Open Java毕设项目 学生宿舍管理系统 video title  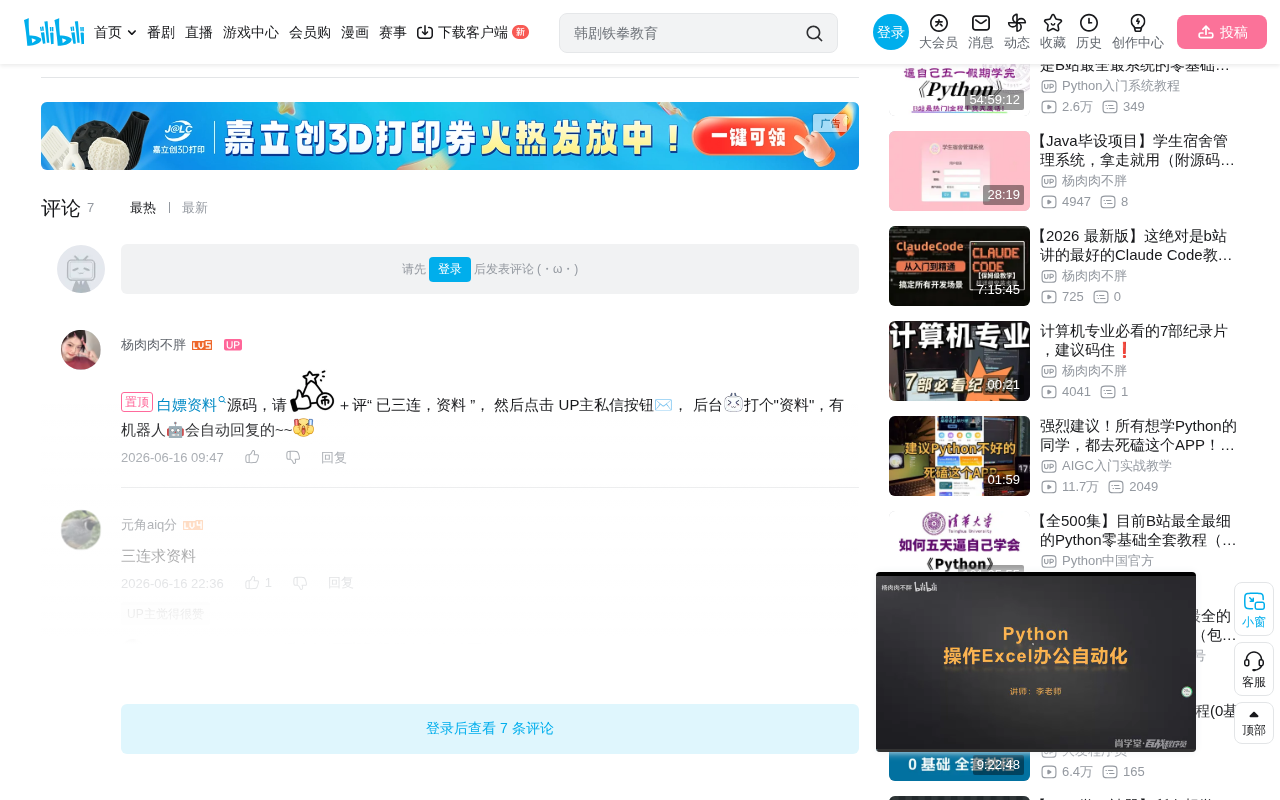(x=1138, y=150)
